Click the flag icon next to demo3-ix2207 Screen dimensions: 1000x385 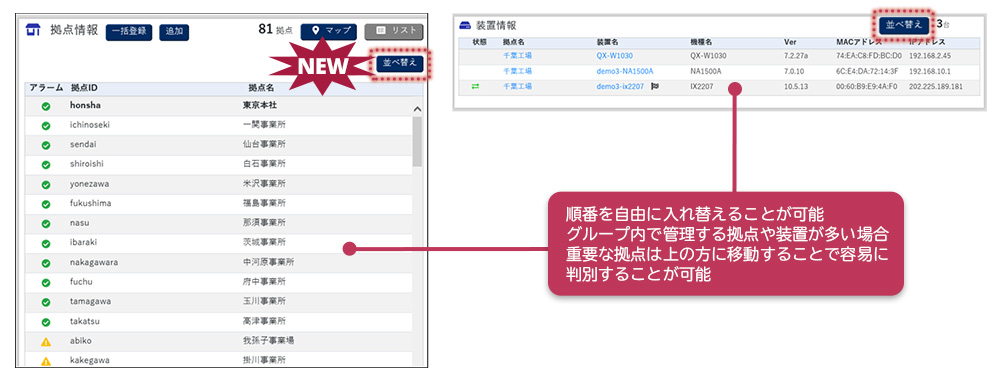tap(654, 87)
